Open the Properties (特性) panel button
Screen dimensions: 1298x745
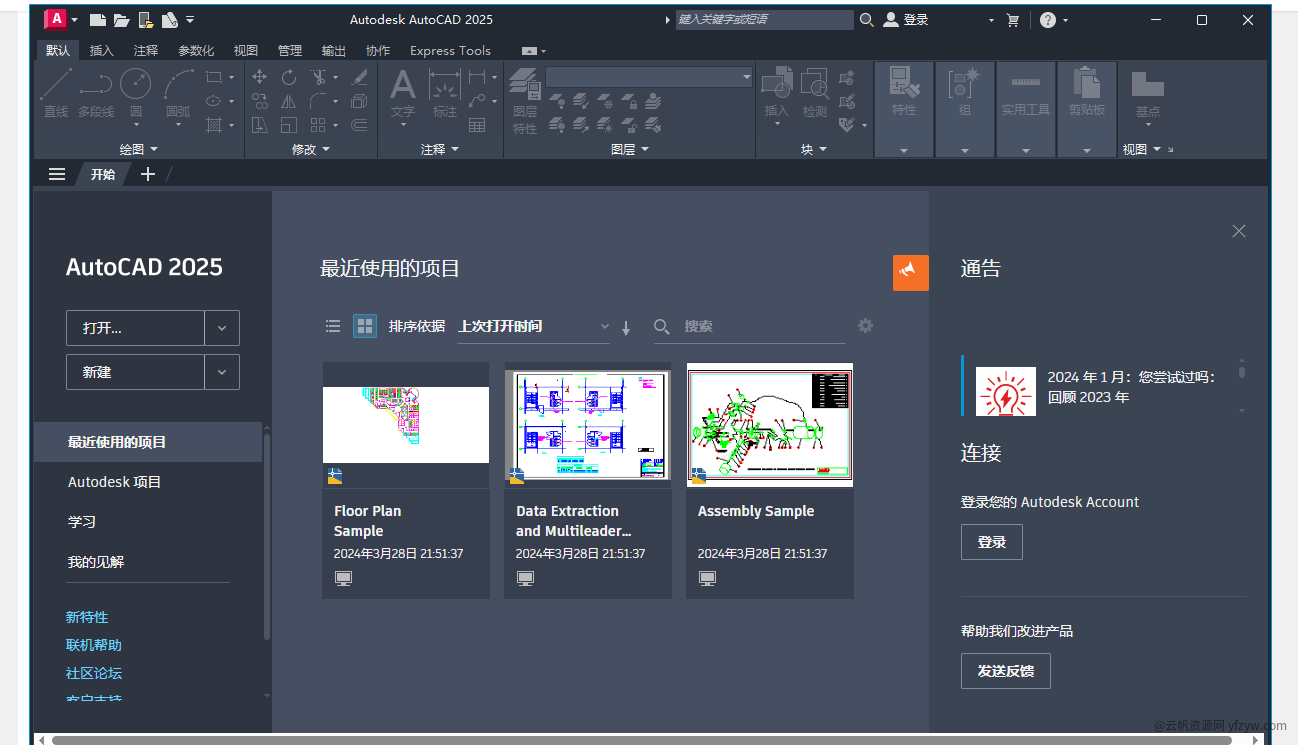[x=904, y=108]
